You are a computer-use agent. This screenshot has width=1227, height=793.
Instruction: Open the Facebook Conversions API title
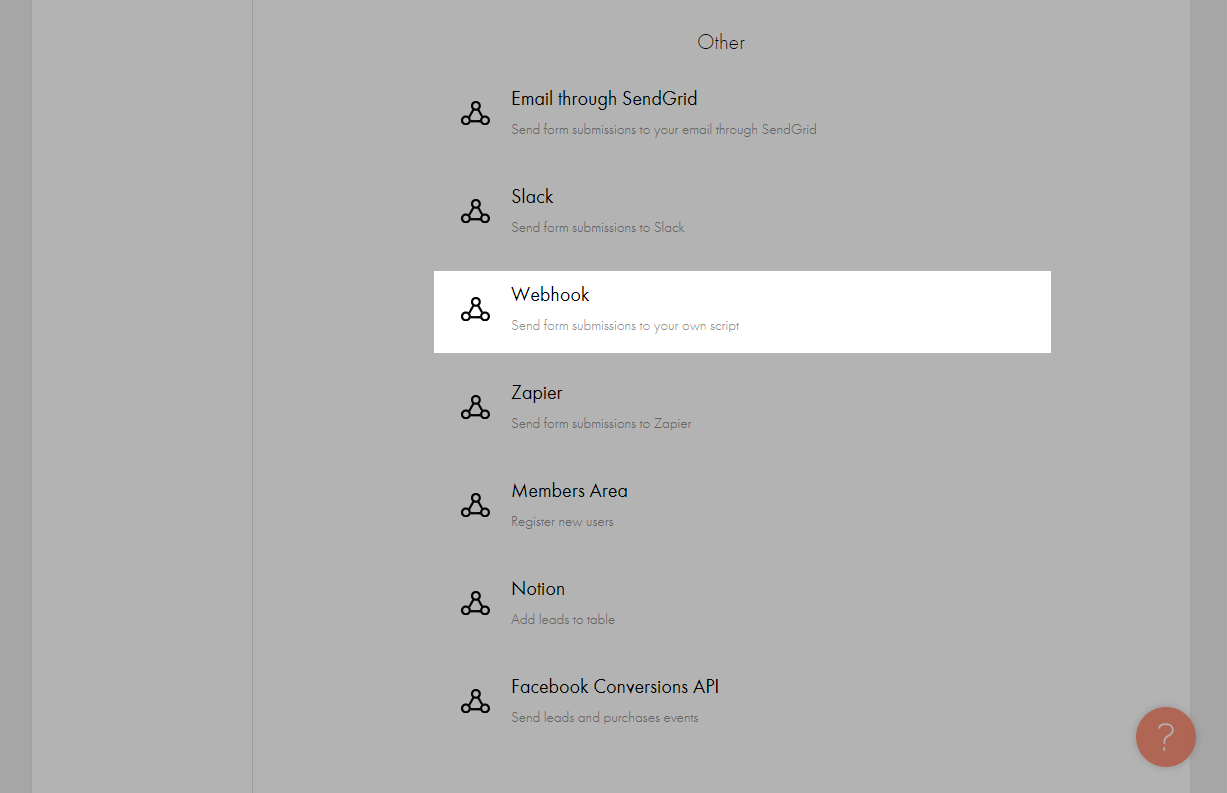point(615,687)
